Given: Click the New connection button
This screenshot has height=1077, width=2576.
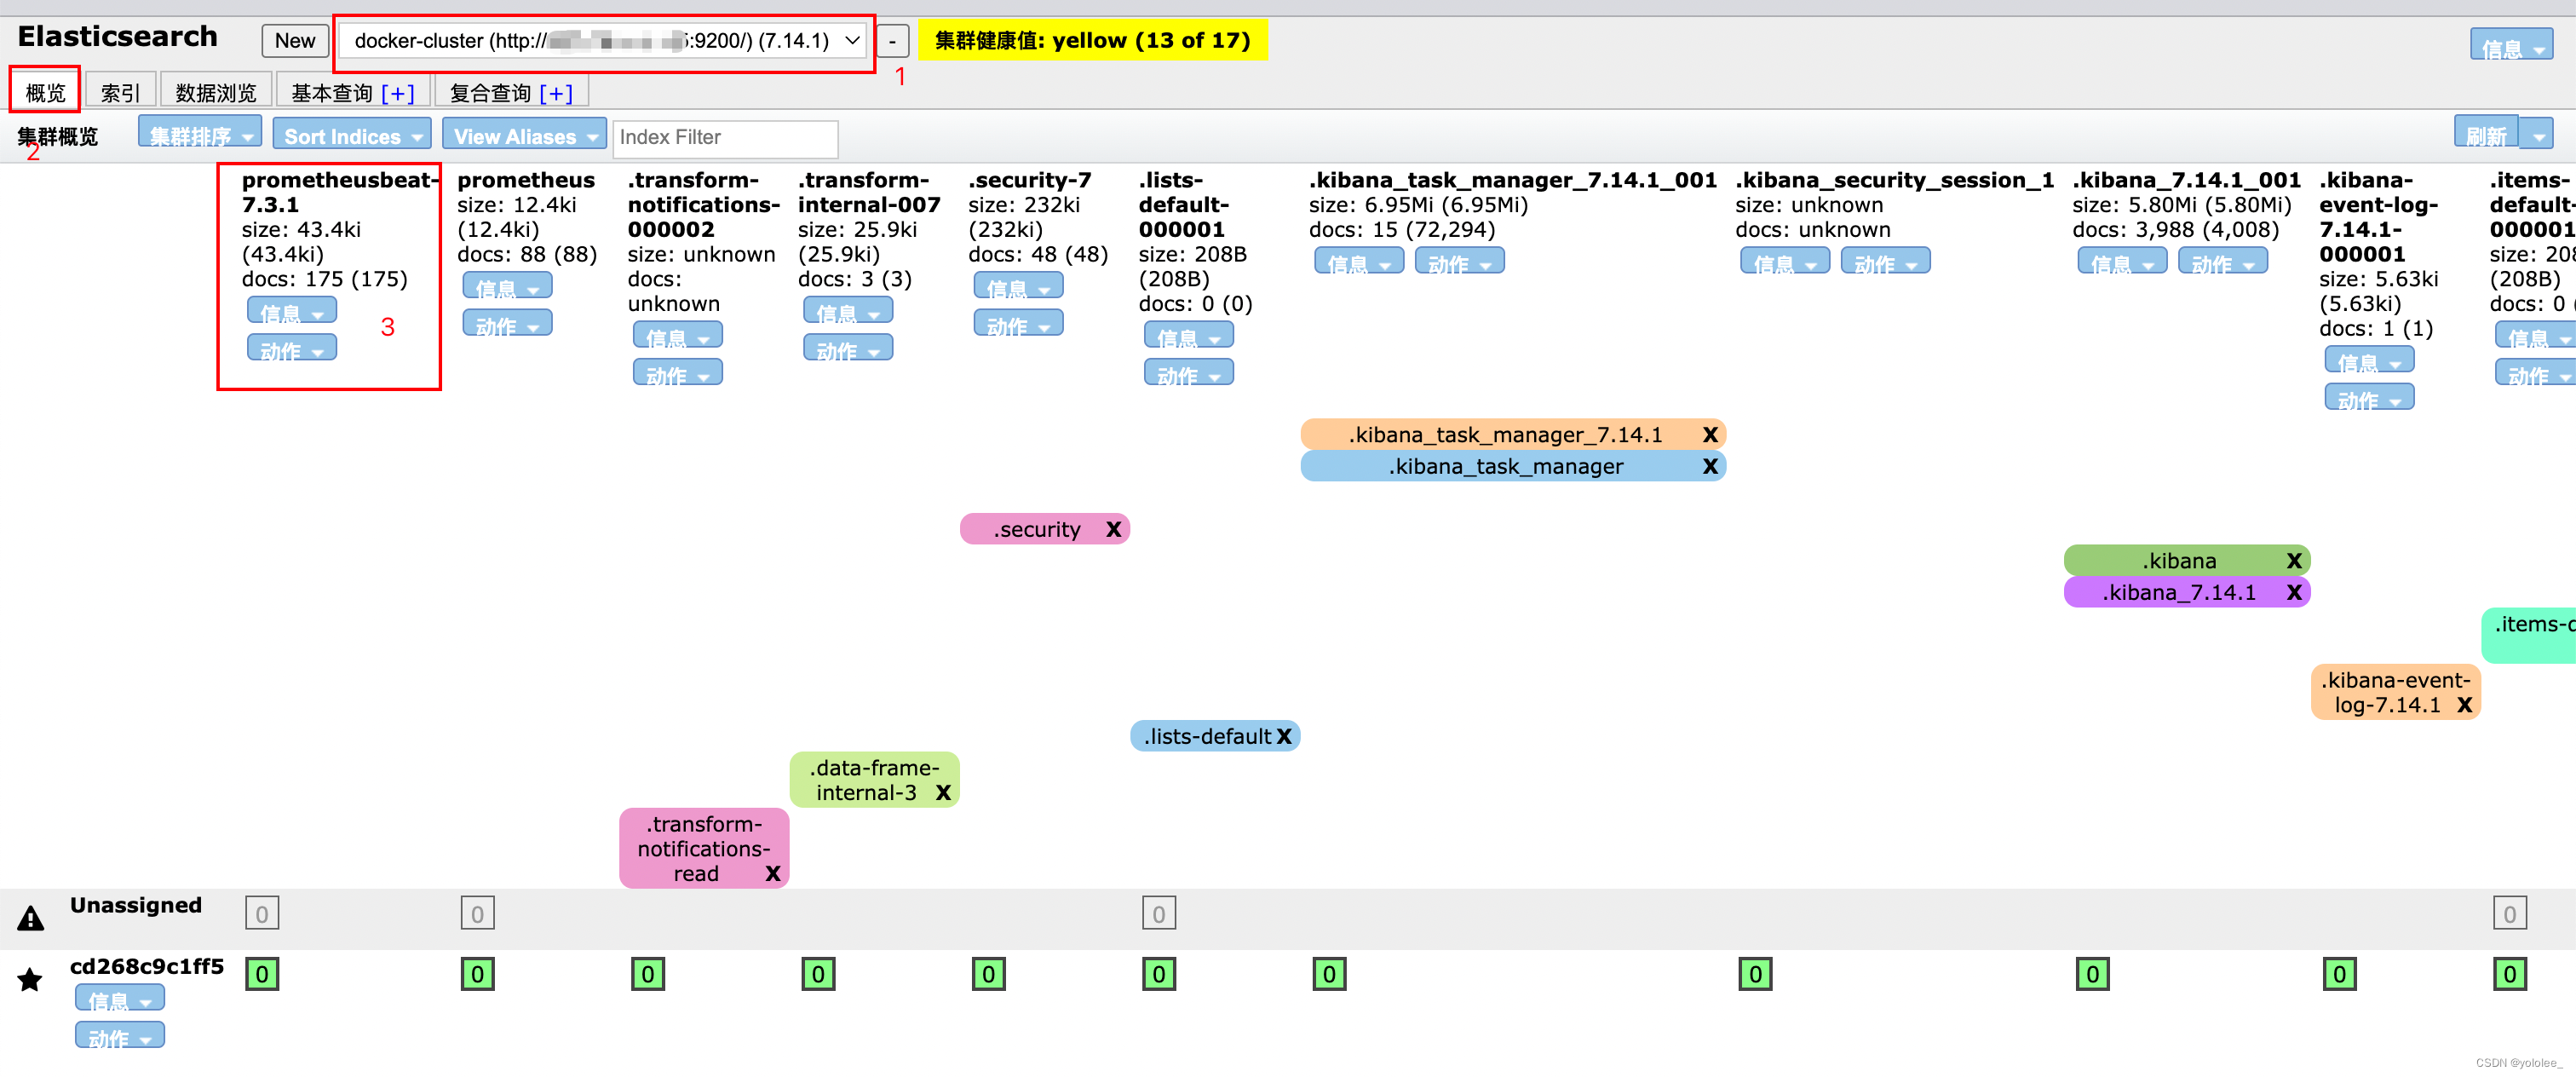Looking at the screenshot, I should (295, 41).
